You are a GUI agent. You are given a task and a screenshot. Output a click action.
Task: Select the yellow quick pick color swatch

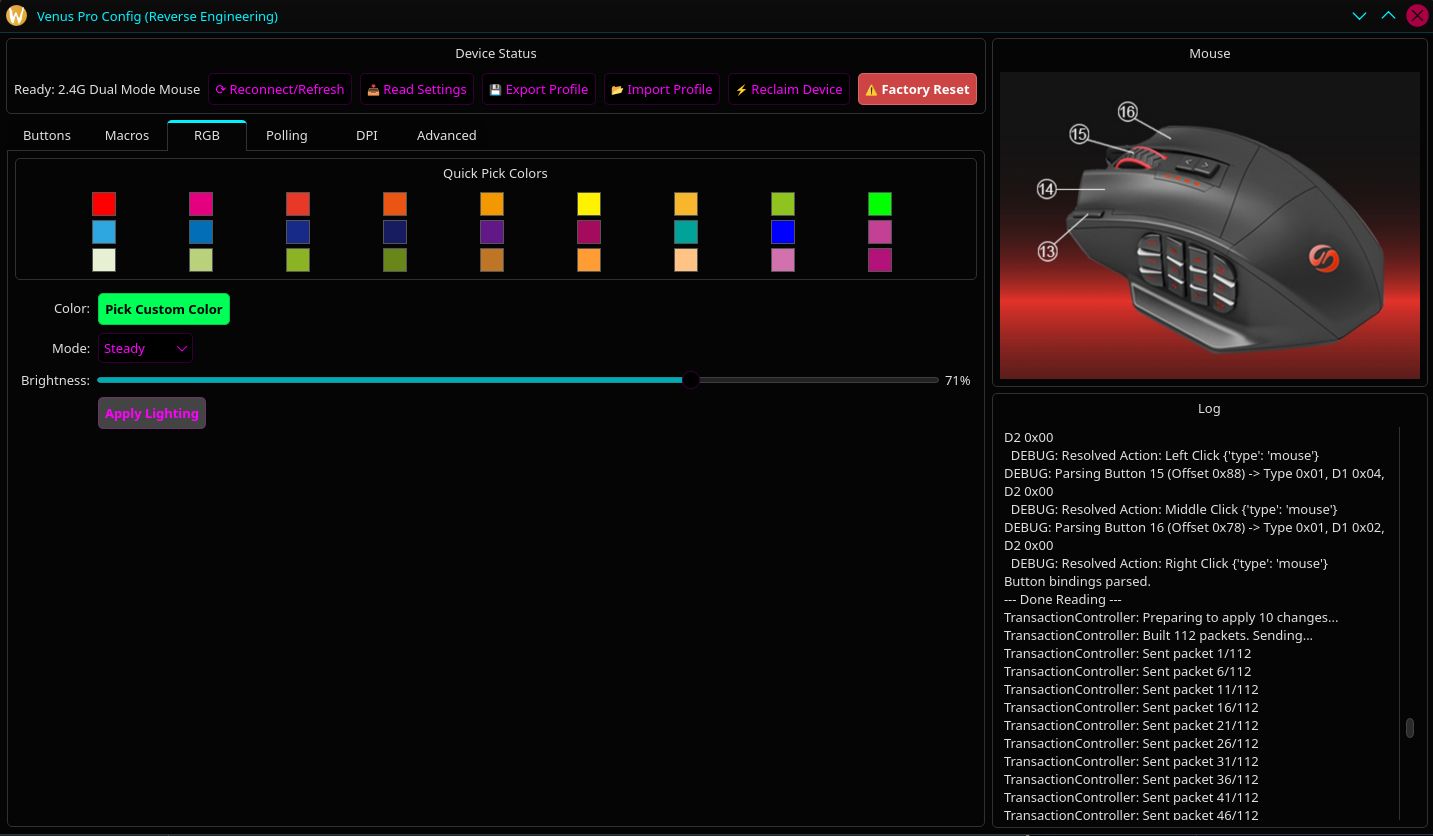(x=589, y=204)
